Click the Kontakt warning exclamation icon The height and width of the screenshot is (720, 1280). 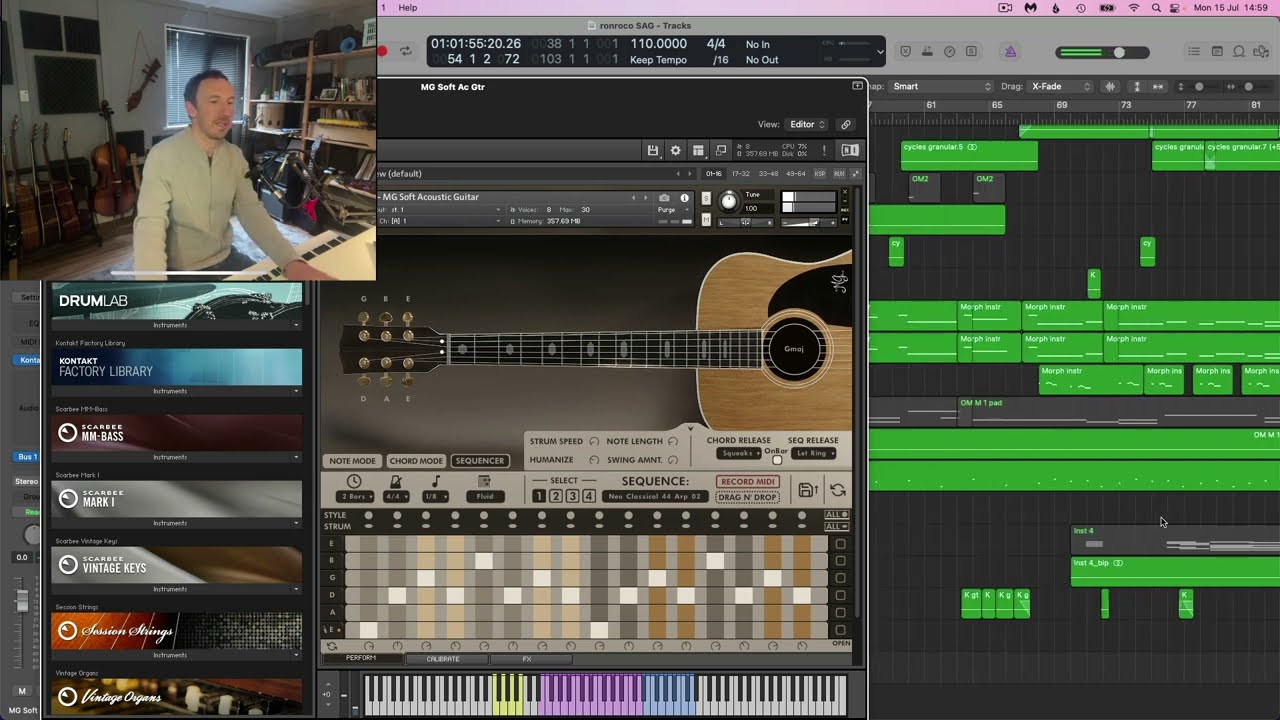point(824,150)
